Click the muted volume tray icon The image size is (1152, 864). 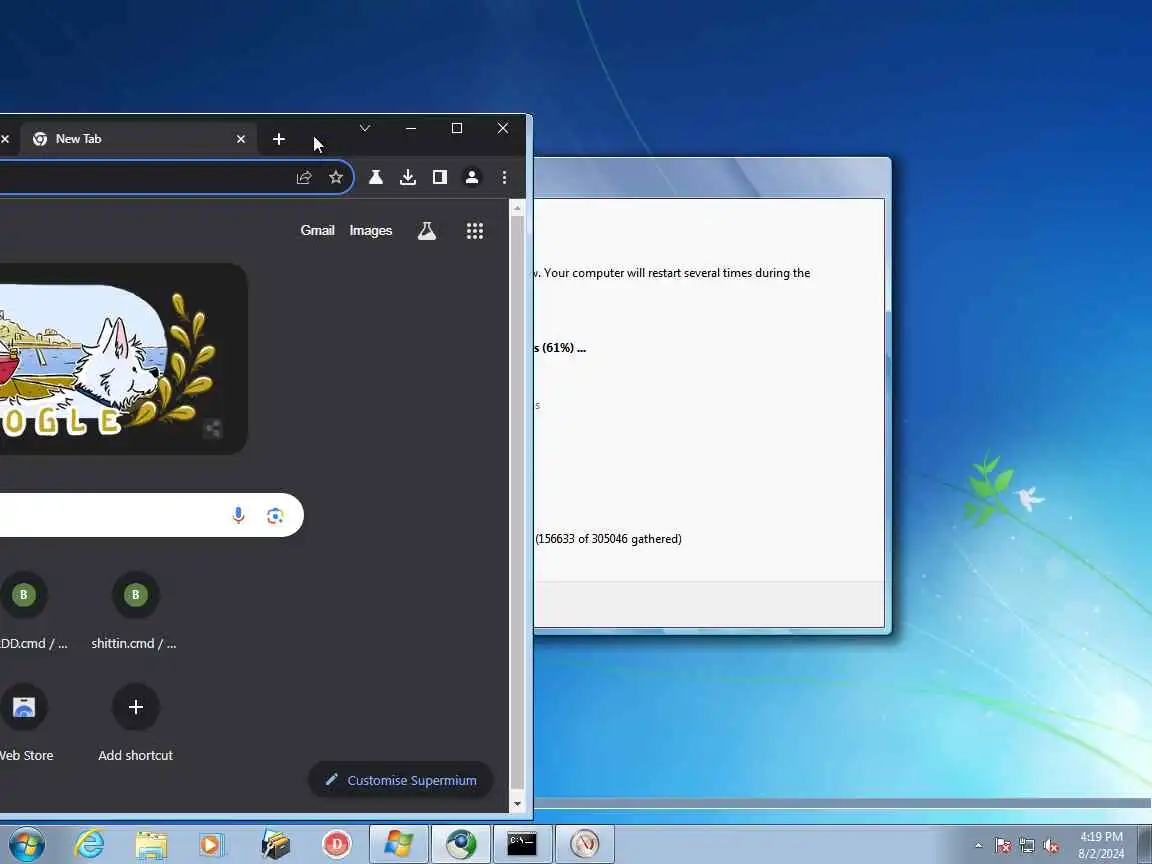pos(1051,846)
